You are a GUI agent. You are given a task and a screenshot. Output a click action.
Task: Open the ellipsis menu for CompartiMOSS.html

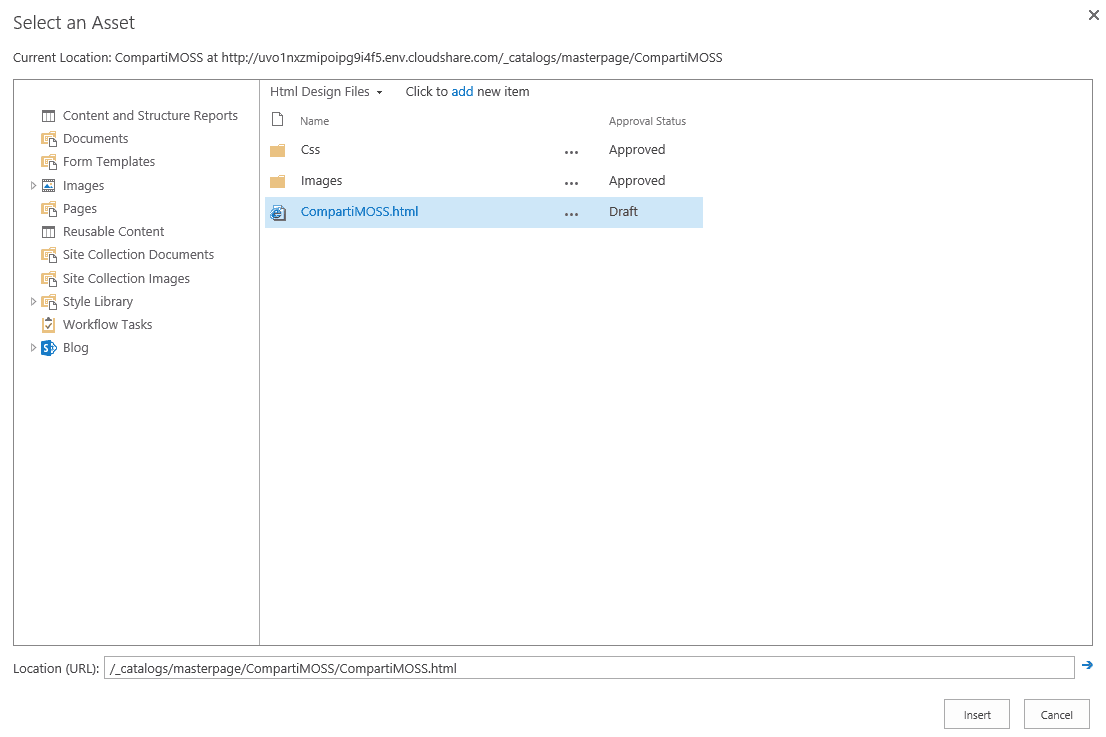click(571, 214)
